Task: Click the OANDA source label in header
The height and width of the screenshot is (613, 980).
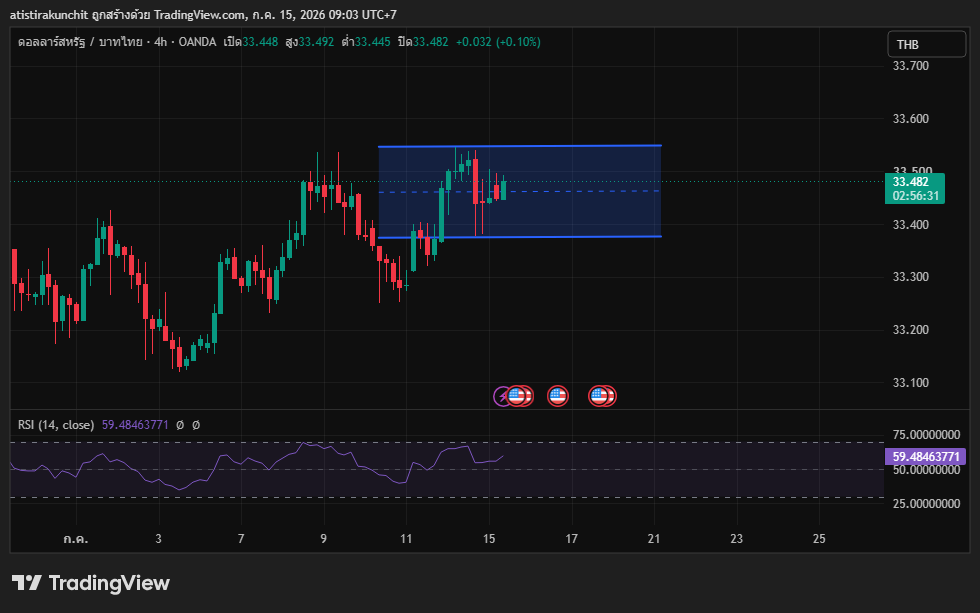Action: pos(198,42)
